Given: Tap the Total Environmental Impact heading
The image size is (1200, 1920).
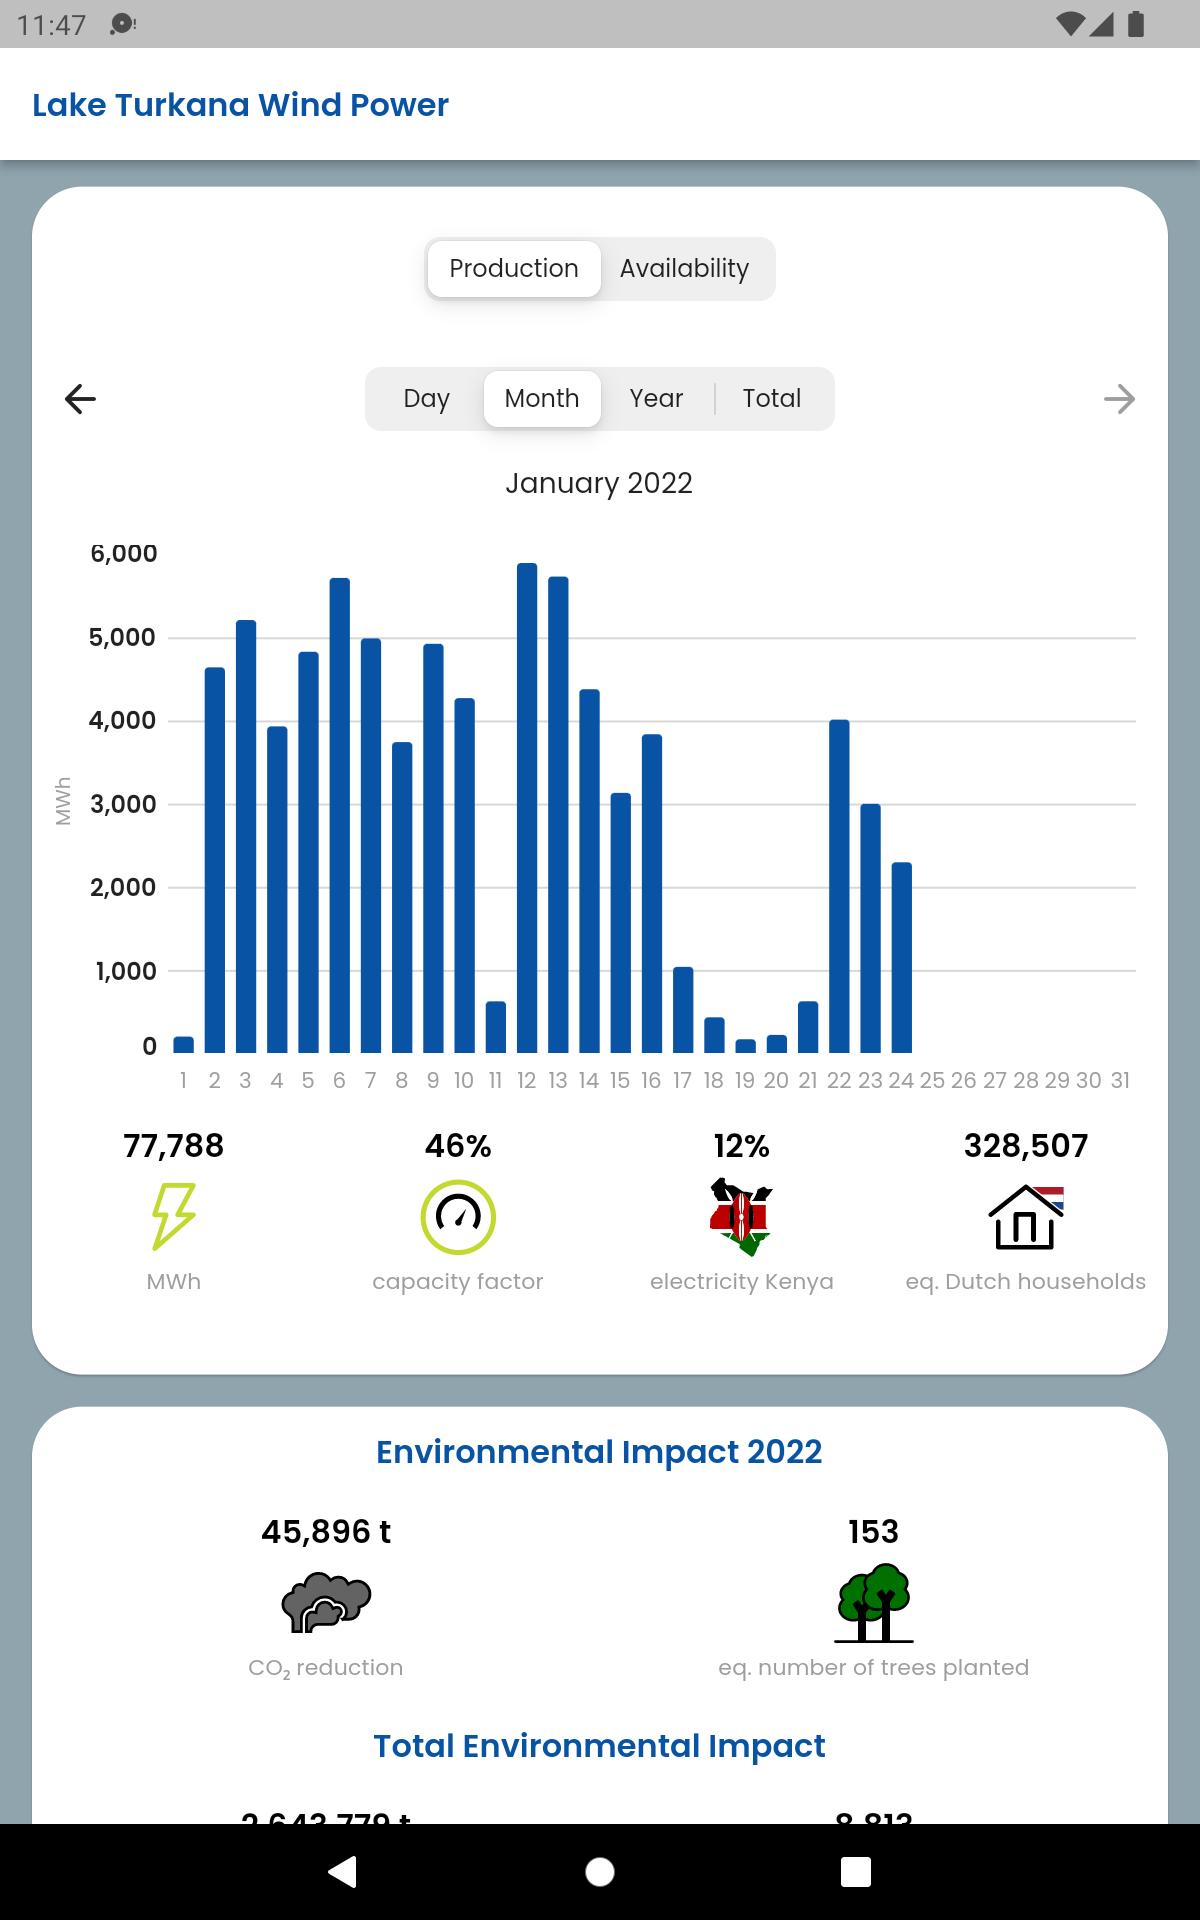Looking at the screenshot, I should tap(599, 1746).
